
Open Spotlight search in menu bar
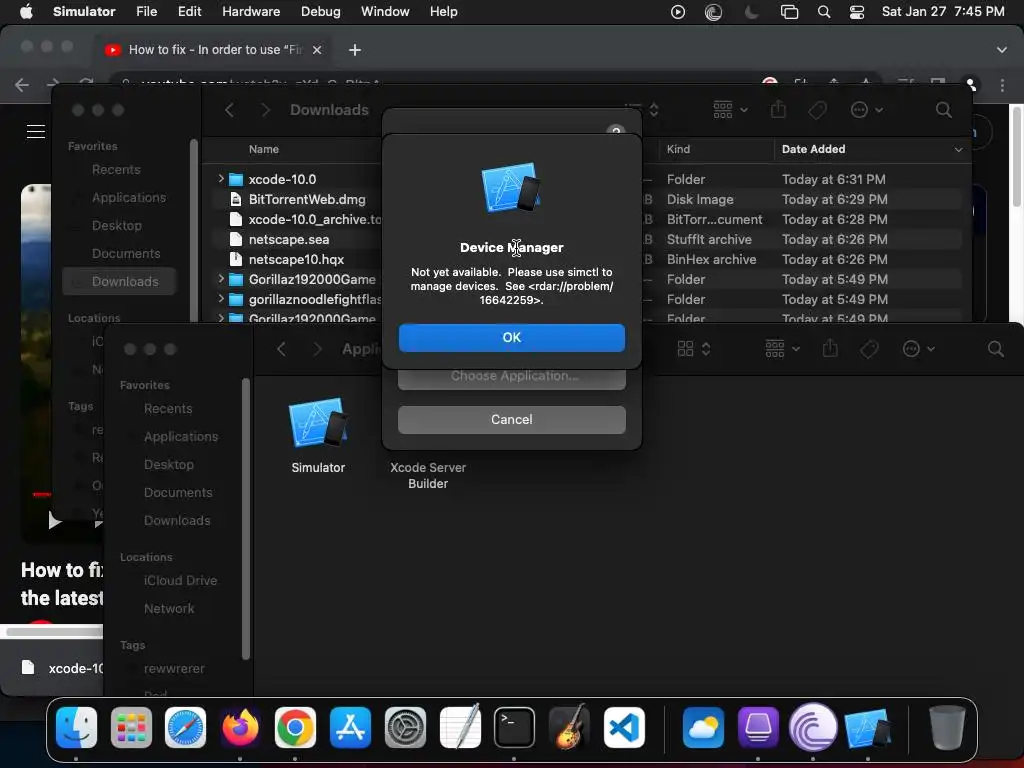click(x=824, y=12)
